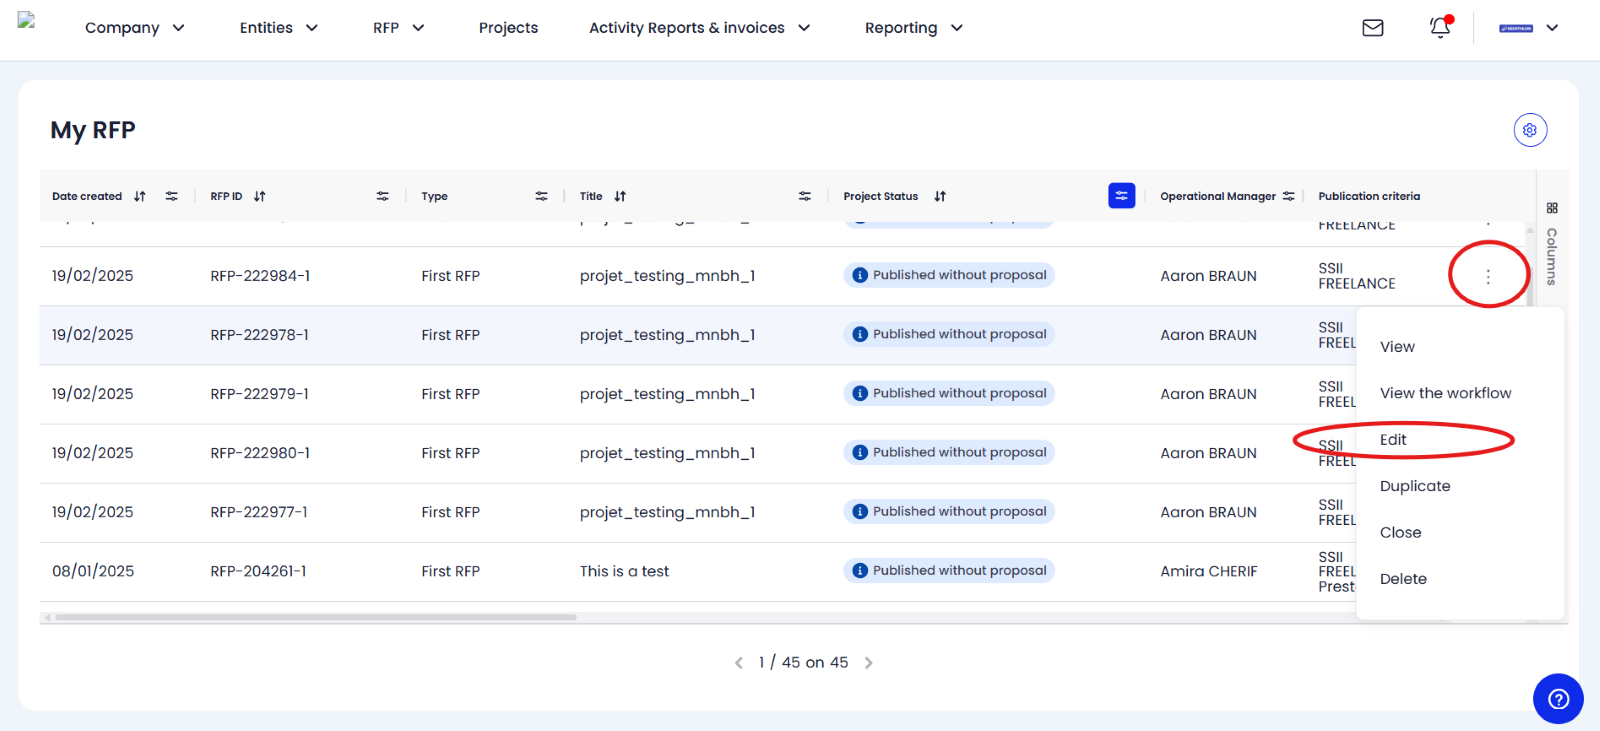Click page indicator 1 / 45 on 45
This screenshot has height=731, width=1600.
(x=803, y=662)
